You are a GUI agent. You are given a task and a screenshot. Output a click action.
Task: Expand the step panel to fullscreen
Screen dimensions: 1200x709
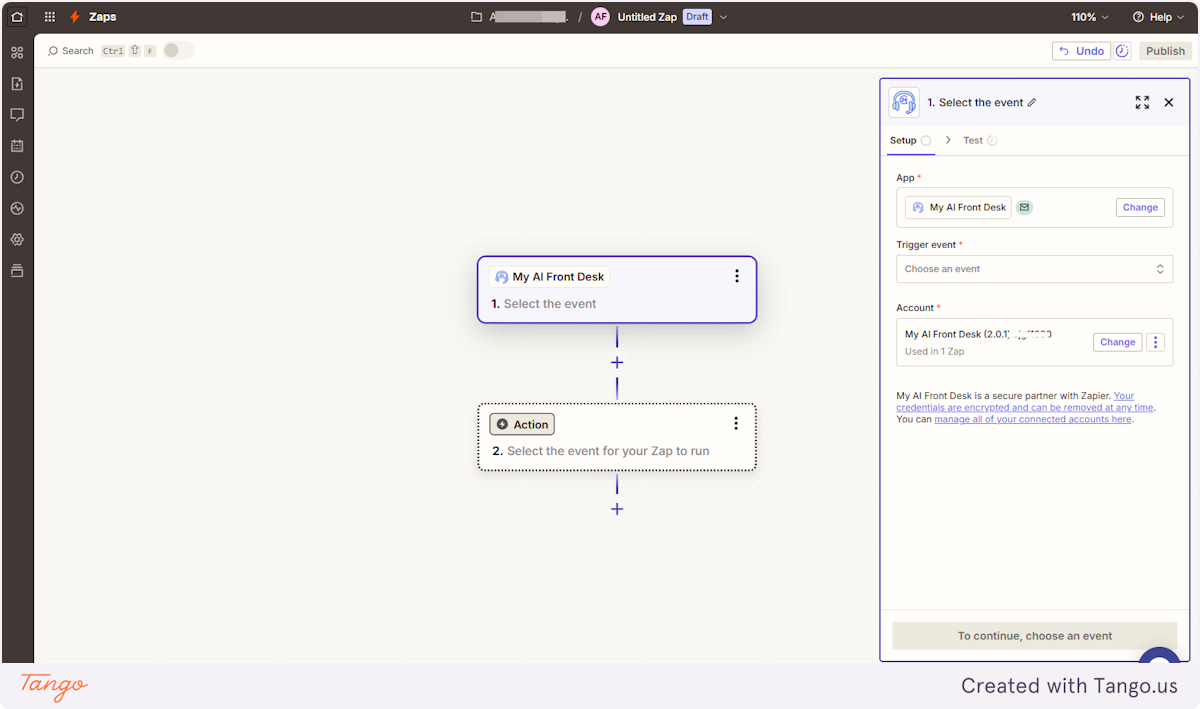1142,102
